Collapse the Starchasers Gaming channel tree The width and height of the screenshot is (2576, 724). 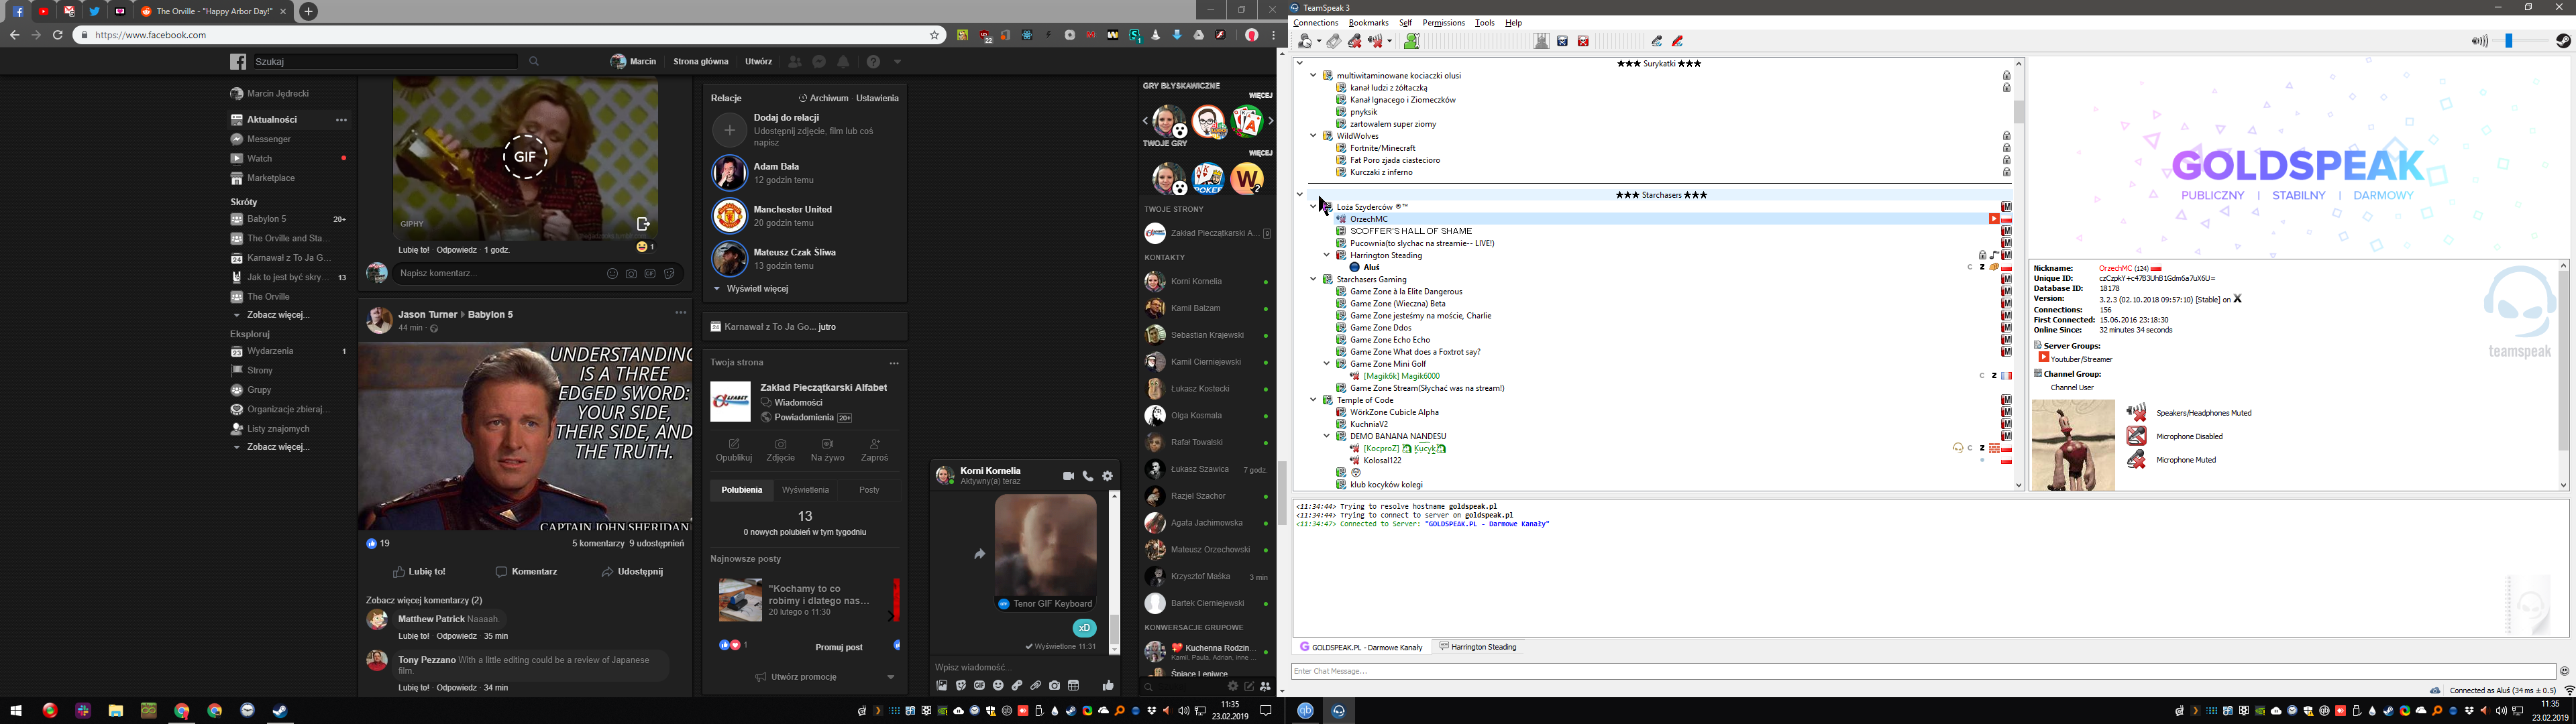1313,280
